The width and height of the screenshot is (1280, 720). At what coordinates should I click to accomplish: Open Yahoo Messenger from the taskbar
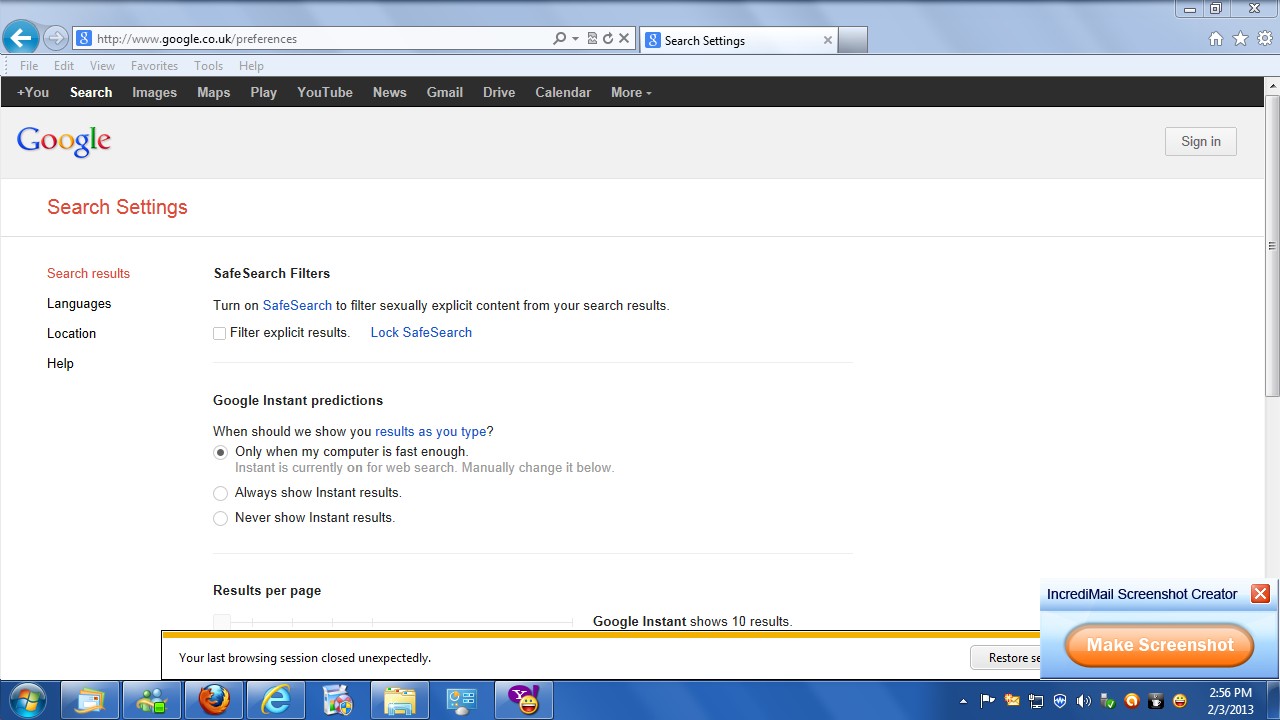(x=524, y=700)
